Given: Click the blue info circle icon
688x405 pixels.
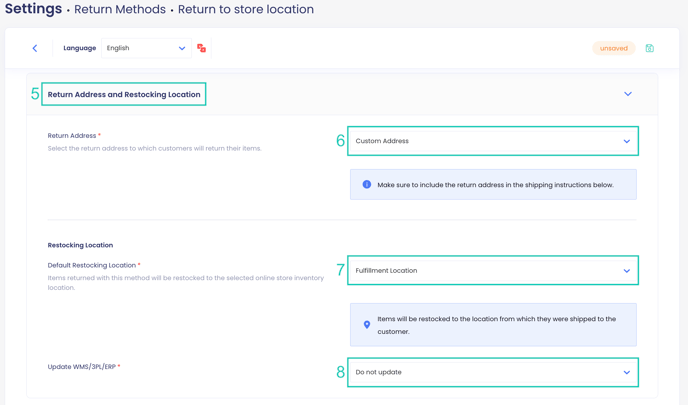Looking at the screenshot, I should (x=367, y=185).
